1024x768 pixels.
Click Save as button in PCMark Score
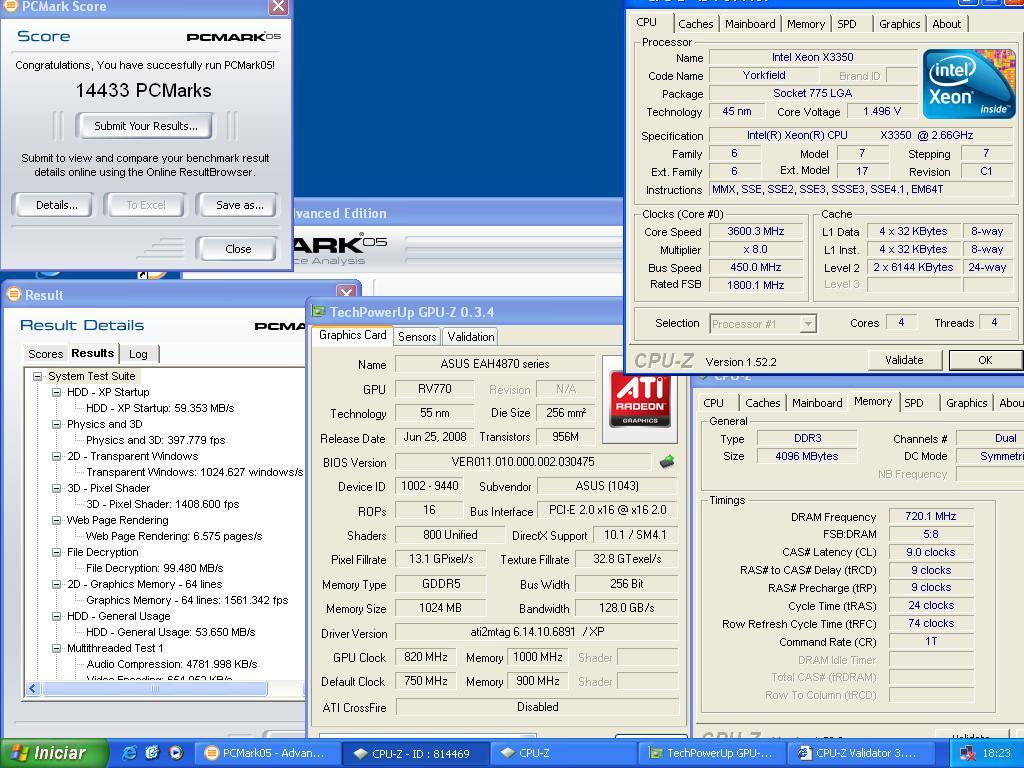238,205
